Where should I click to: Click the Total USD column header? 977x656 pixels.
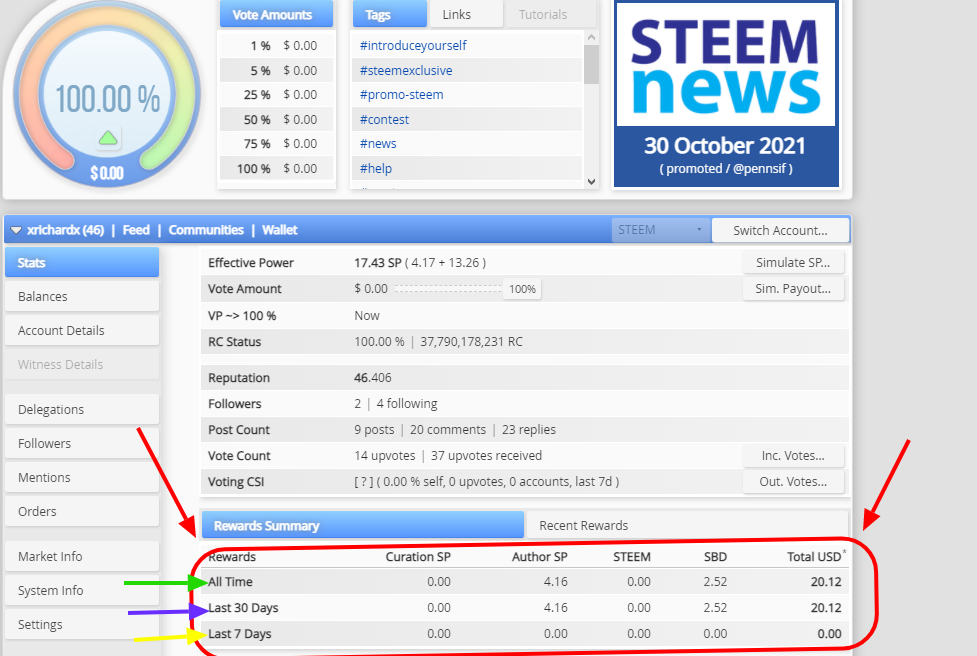[x=815, y=556]
